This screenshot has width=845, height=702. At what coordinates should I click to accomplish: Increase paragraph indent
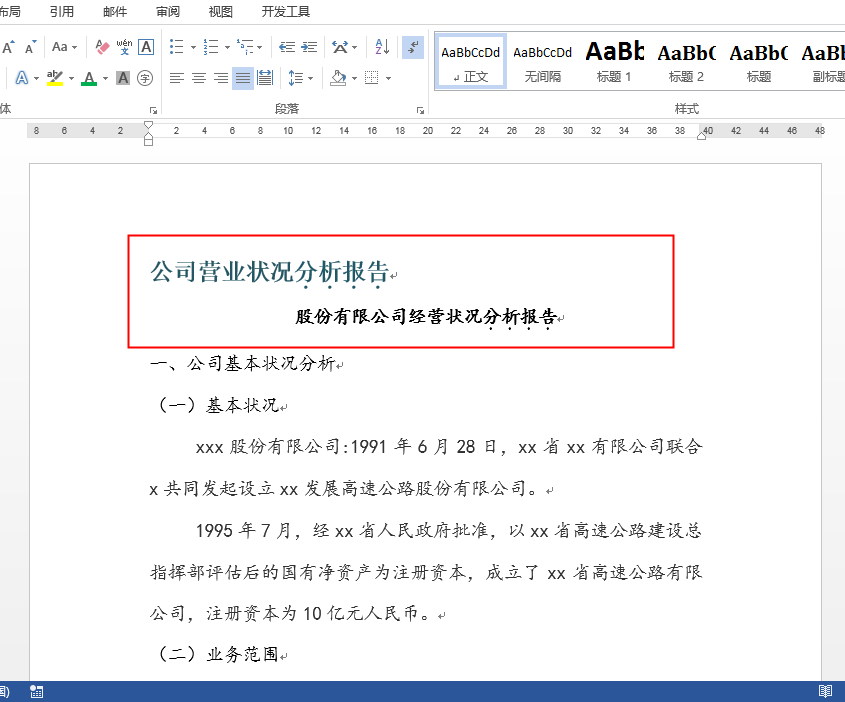tap(309, 47)
